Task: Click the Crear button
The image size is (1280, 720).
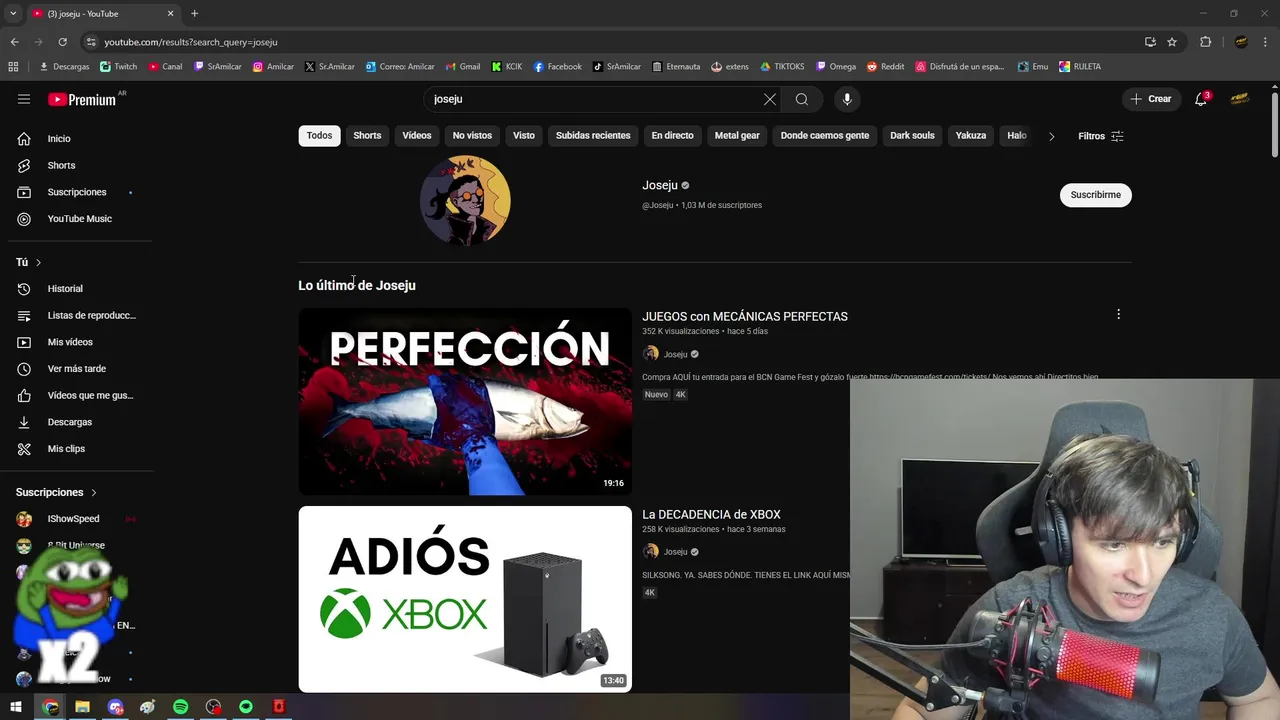Action: point(1150,99)
